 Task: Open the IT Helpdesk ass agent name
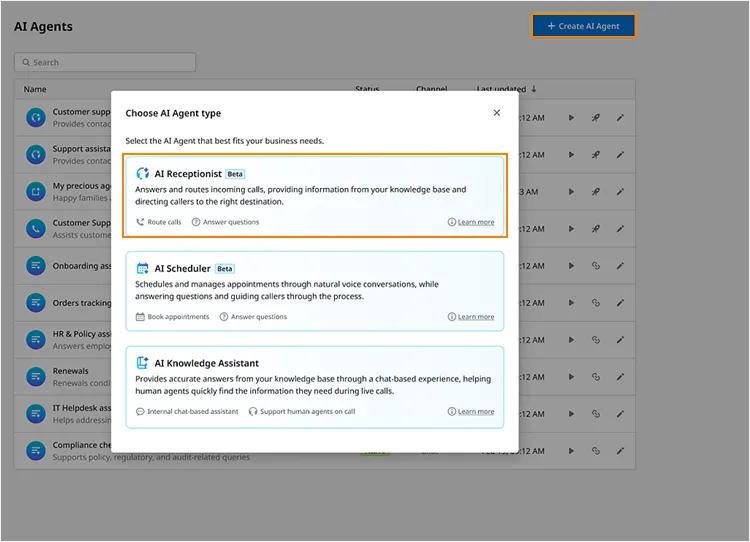coord(81,408)
